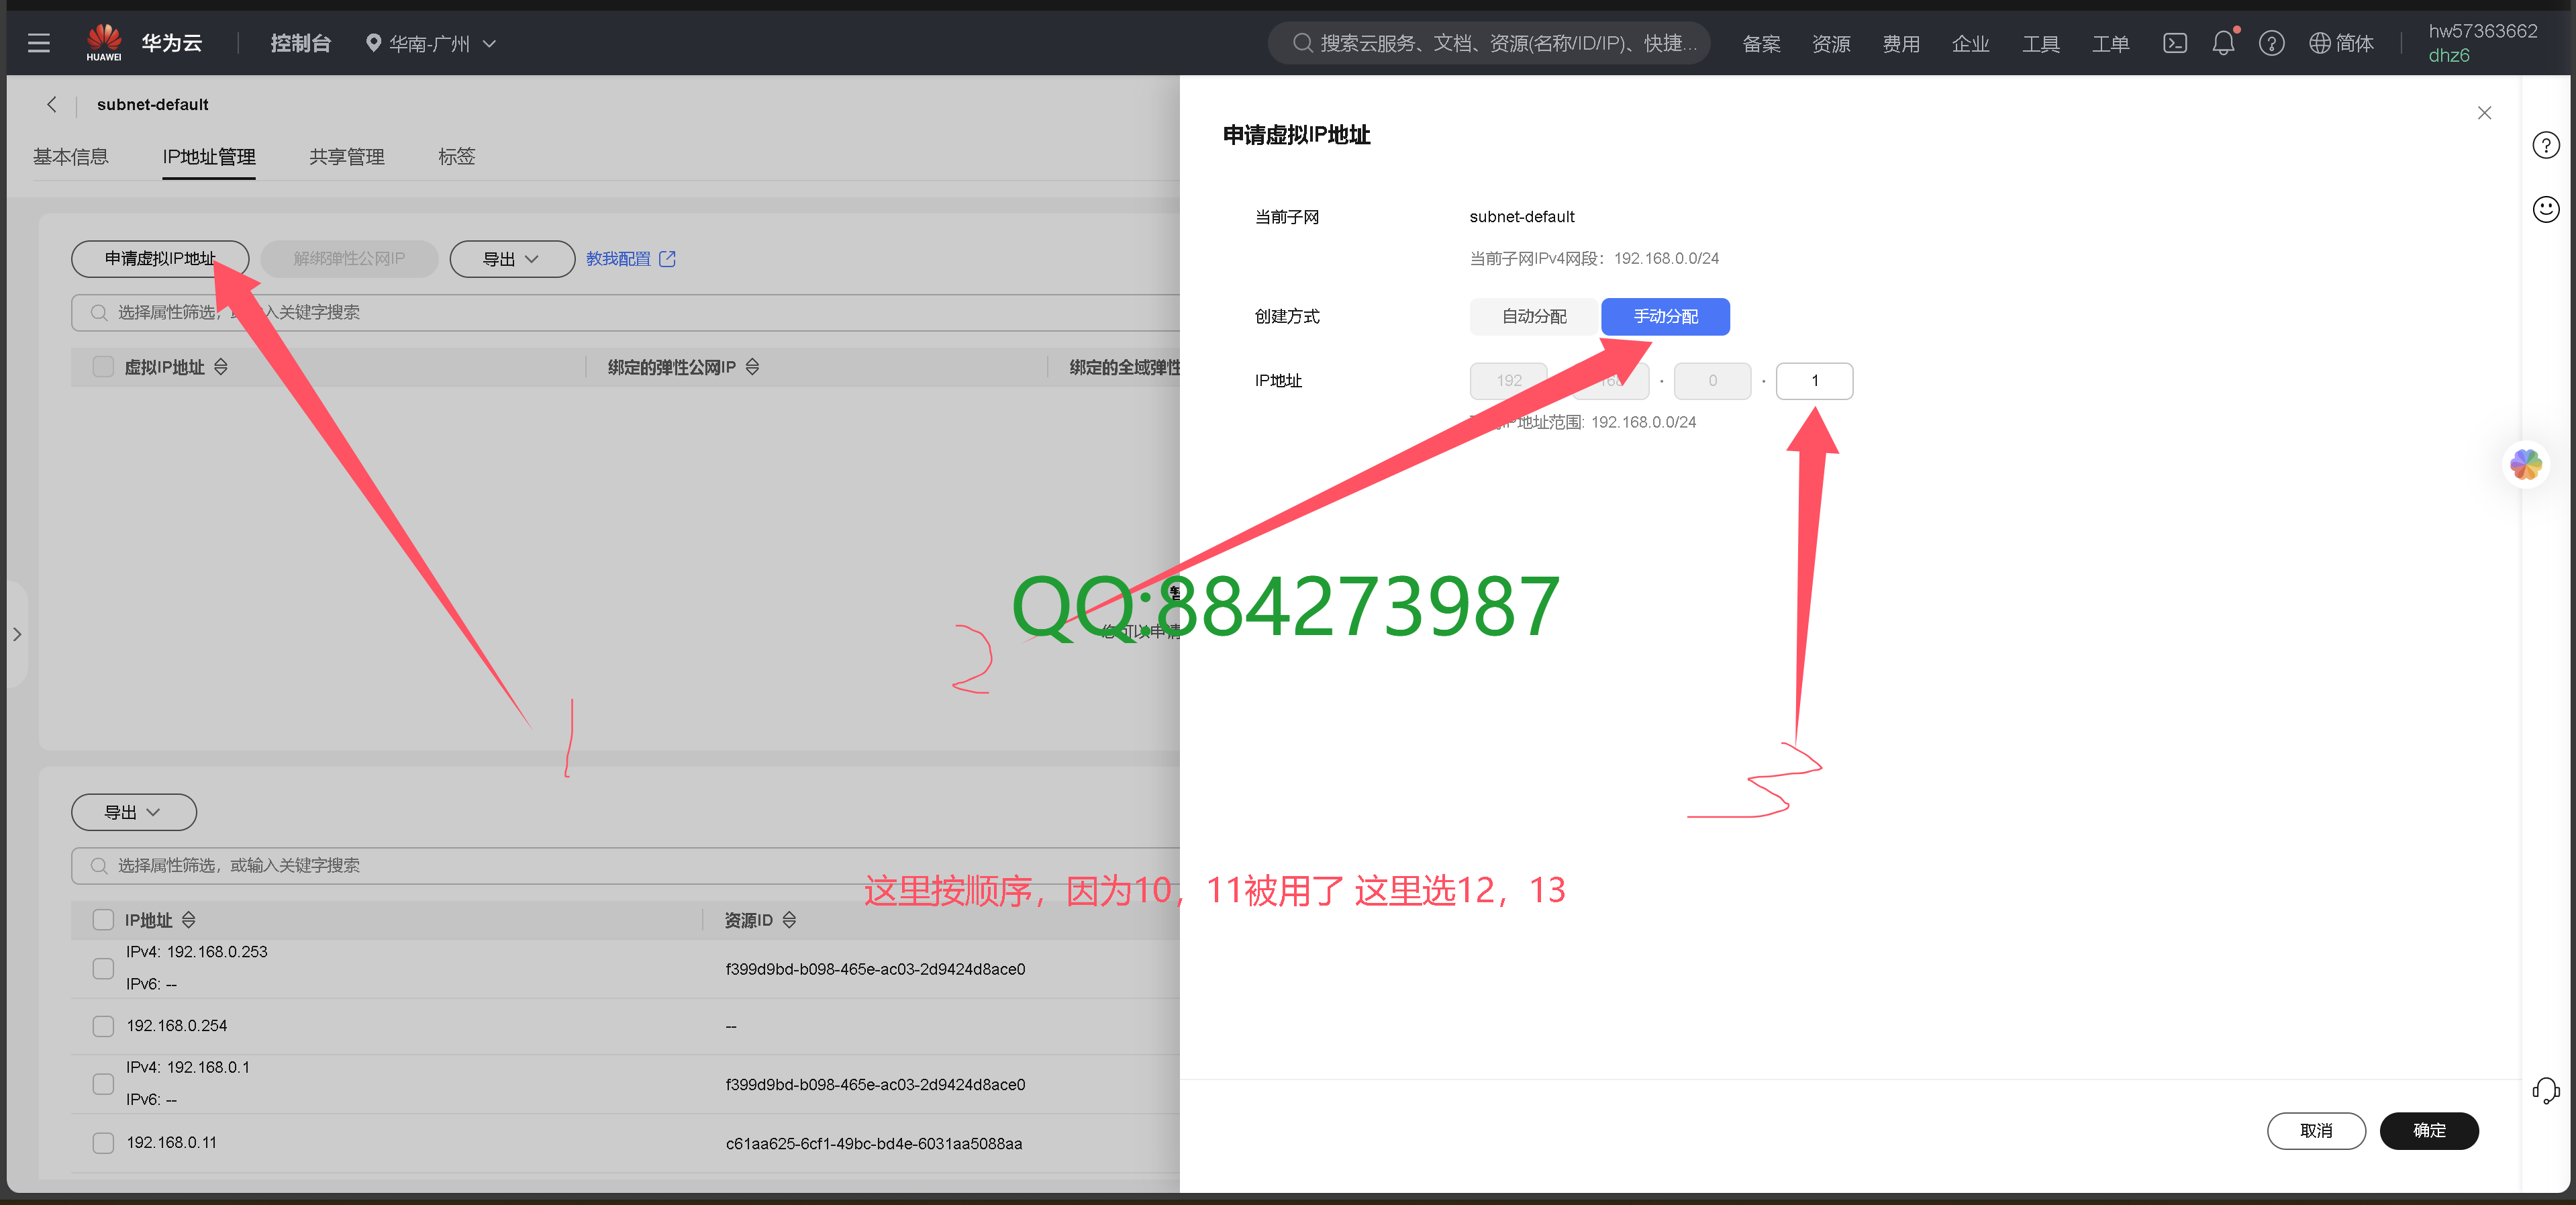
Task: Check the 192.168.0.254 row
Action: [x=103, y=1026]
